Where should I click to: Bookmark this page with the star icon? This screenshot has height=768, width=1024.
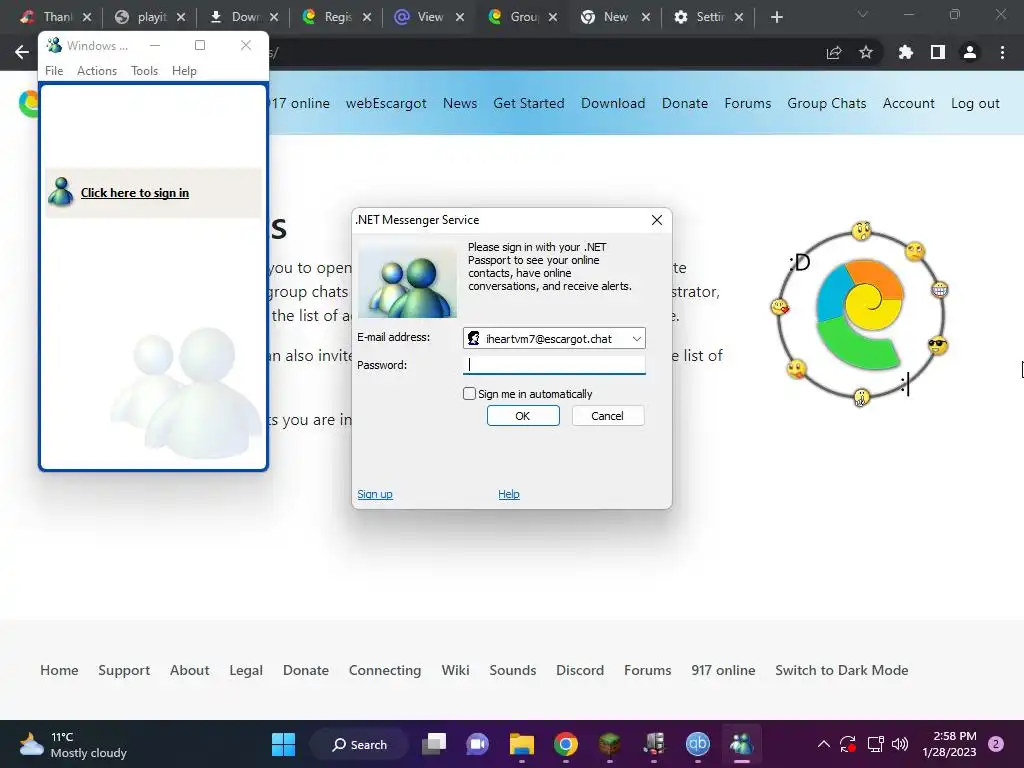[866, 52]
